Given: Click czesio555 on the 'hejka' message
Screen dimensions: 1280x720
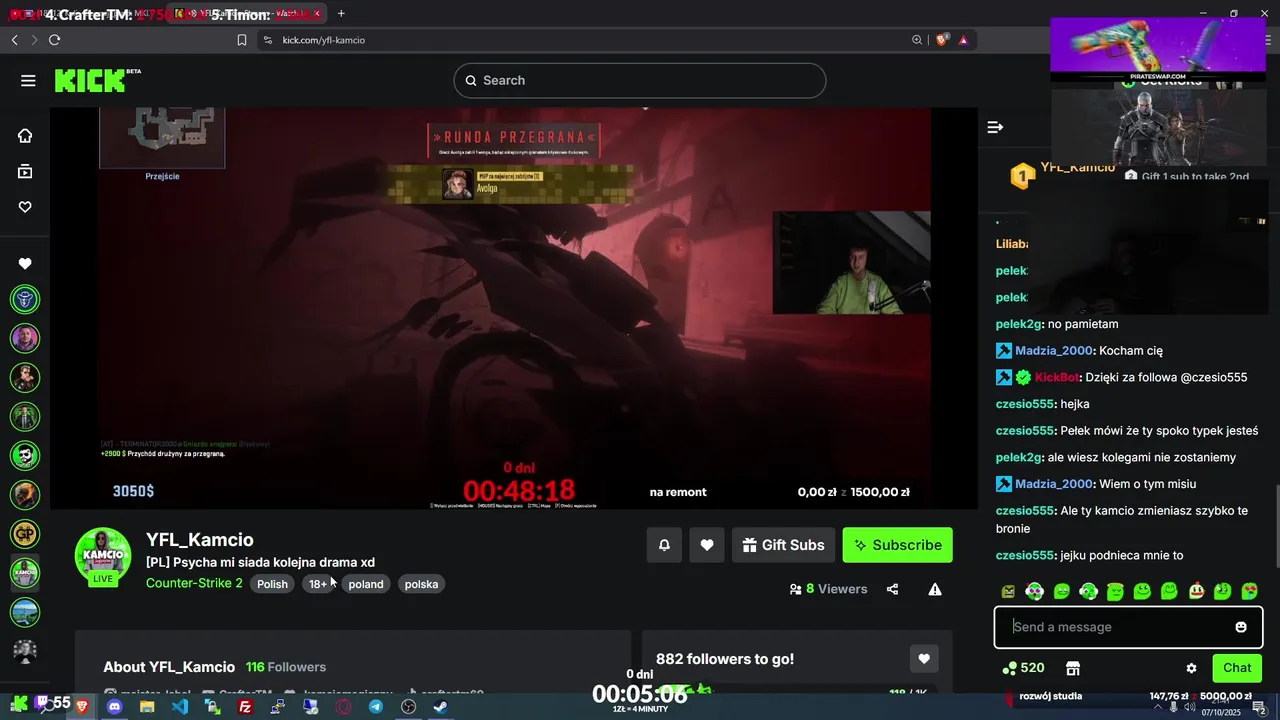Looking at the screenshot, I should (1025, 404).
